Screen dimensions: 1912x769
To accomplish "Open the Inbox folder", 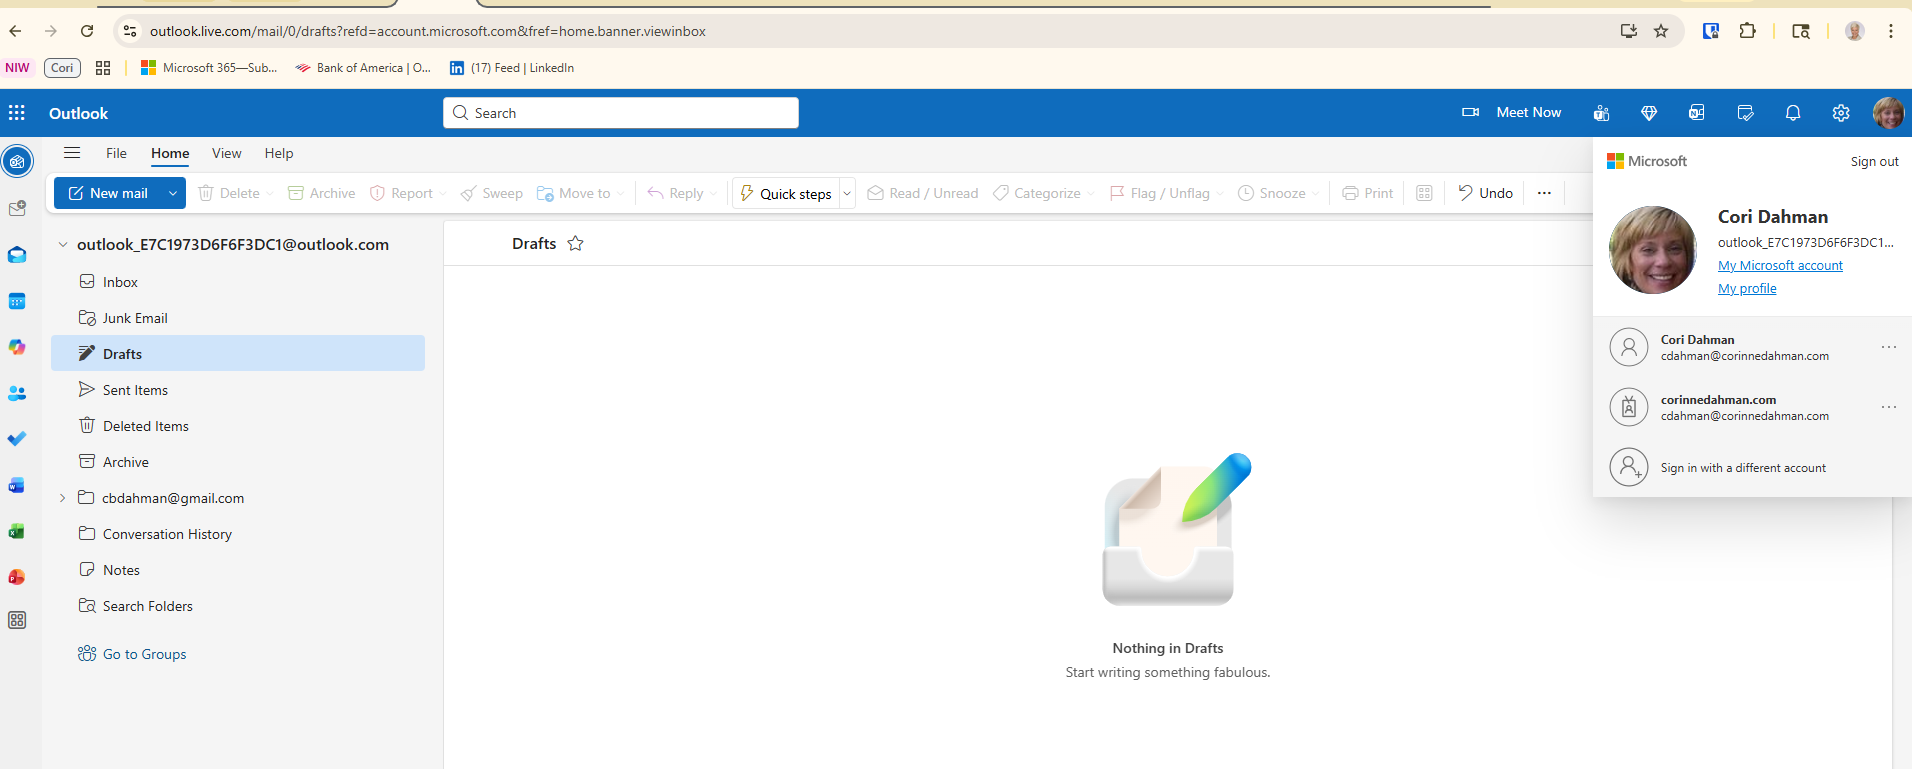I will (x=238, y=282).
